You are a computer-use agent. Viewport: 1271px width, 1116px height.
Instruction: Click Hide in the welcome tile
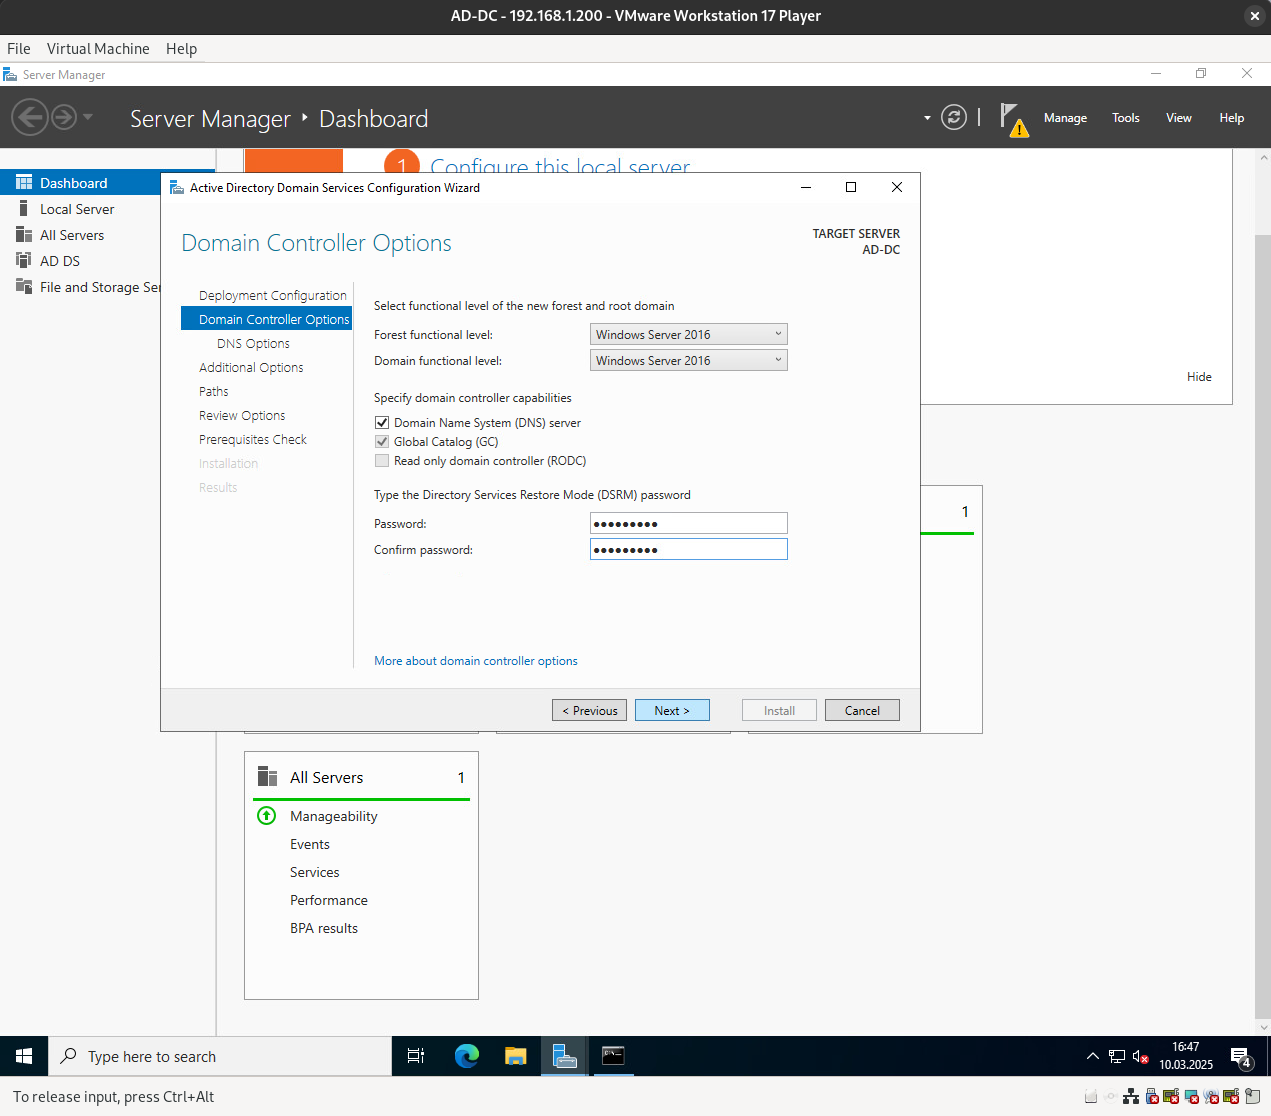(x=1199, y=377)
